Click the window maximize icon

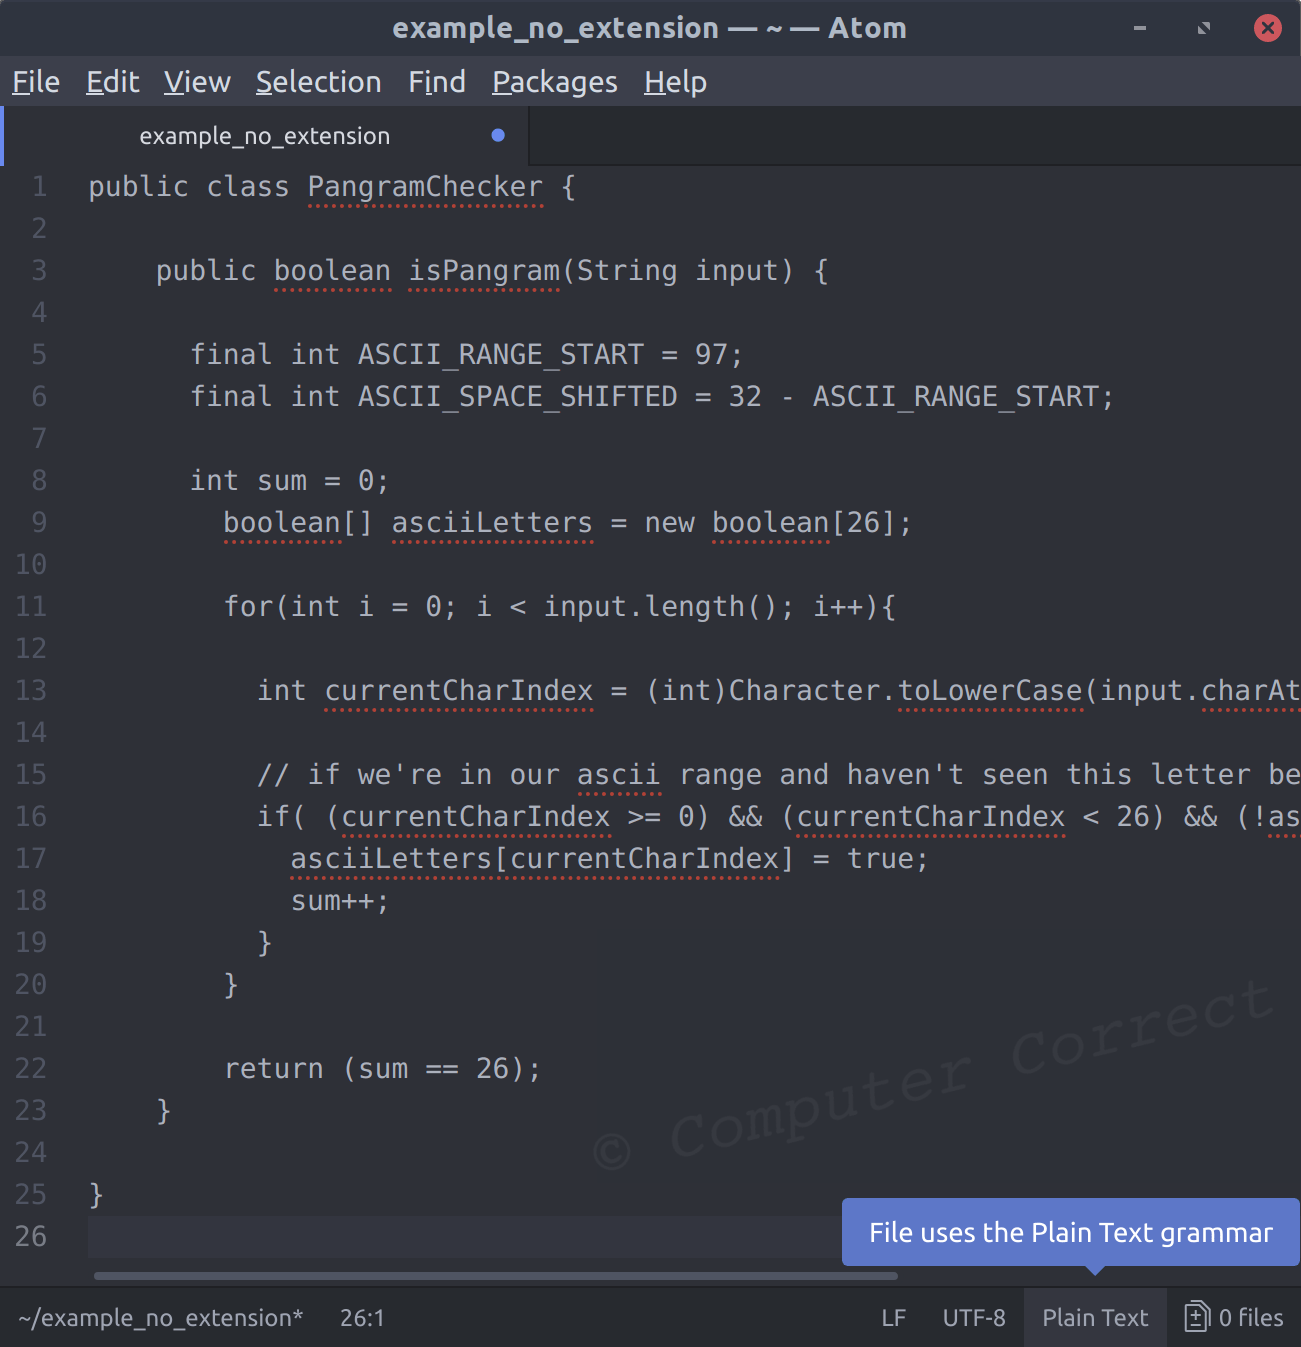point(1204,28)
